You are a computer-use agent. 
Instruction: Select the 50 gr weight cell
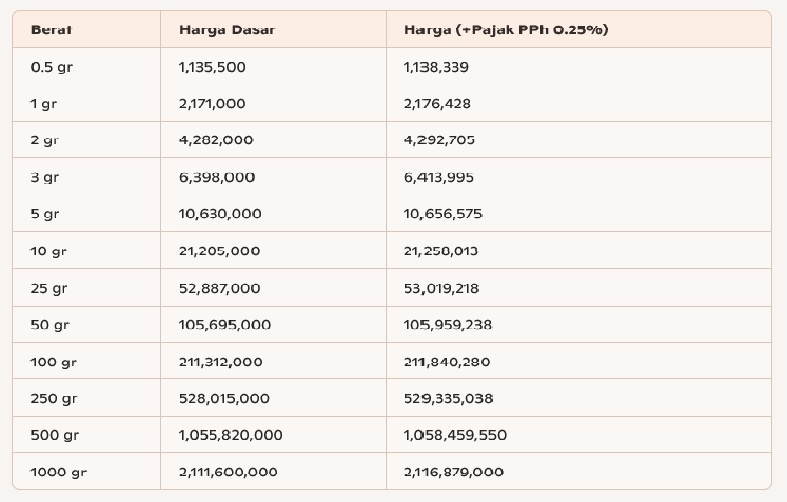pyautogui.click(x=49, y=325)
